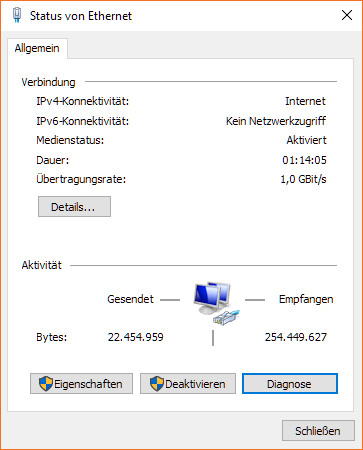Click the Deaktivieren button
Viewport: 363px width, 450px height.
click(x=188, y=384)
